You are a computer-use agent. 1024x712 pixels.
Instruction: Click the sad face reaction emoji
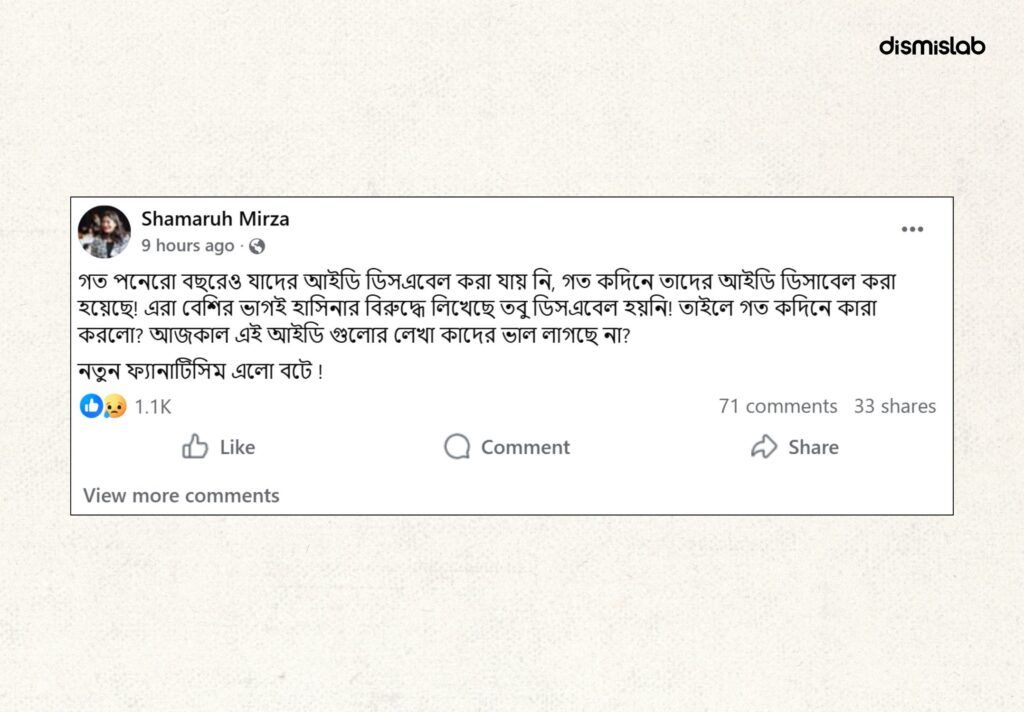[x=114, y=407]
